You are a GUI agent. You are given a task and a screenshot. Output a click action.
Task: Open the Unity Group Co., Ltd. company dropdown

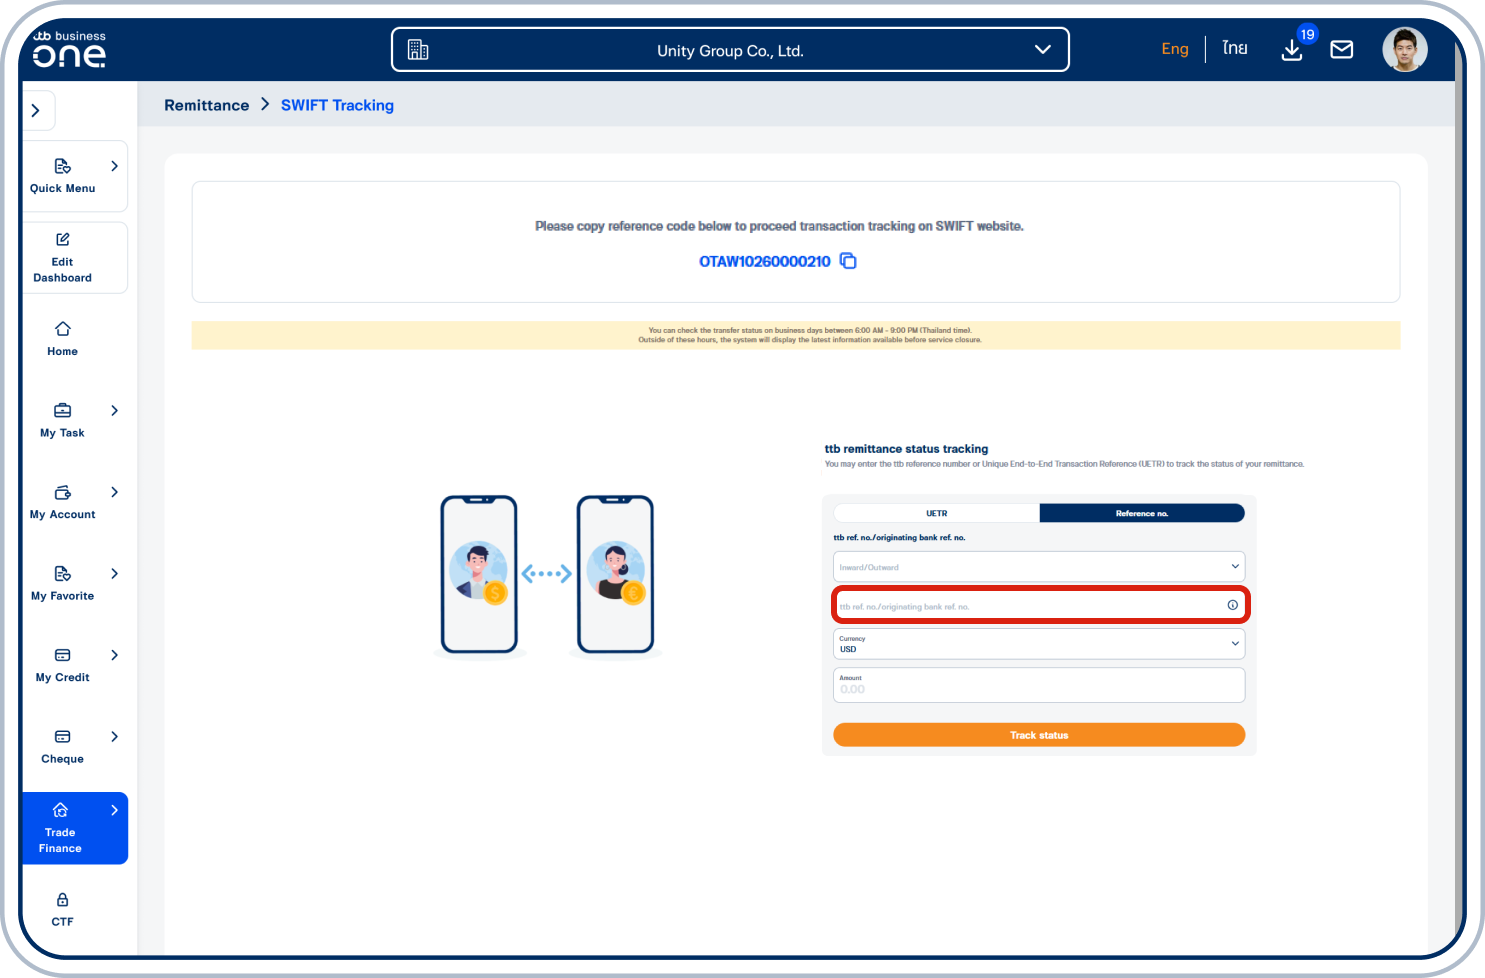730,50
